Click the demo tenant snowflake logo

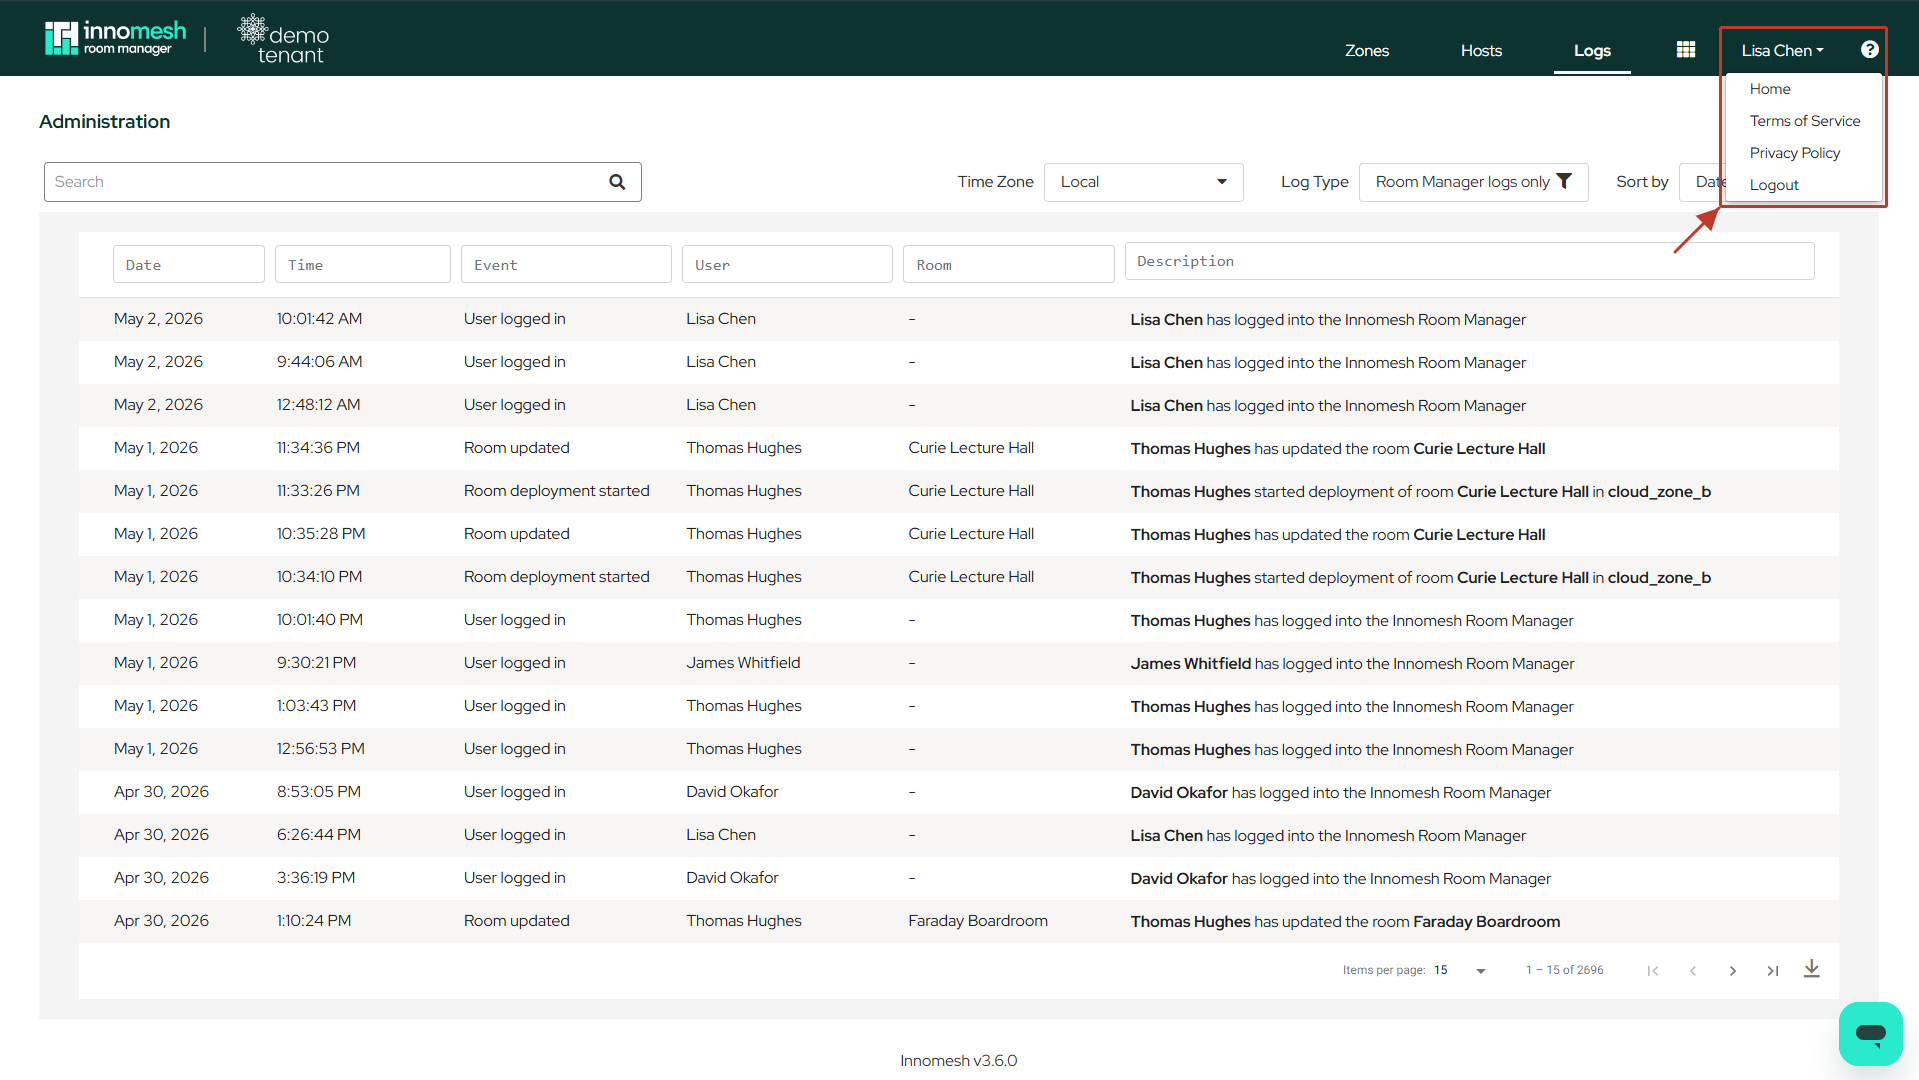pyautogui.click(x=283, y=40)
